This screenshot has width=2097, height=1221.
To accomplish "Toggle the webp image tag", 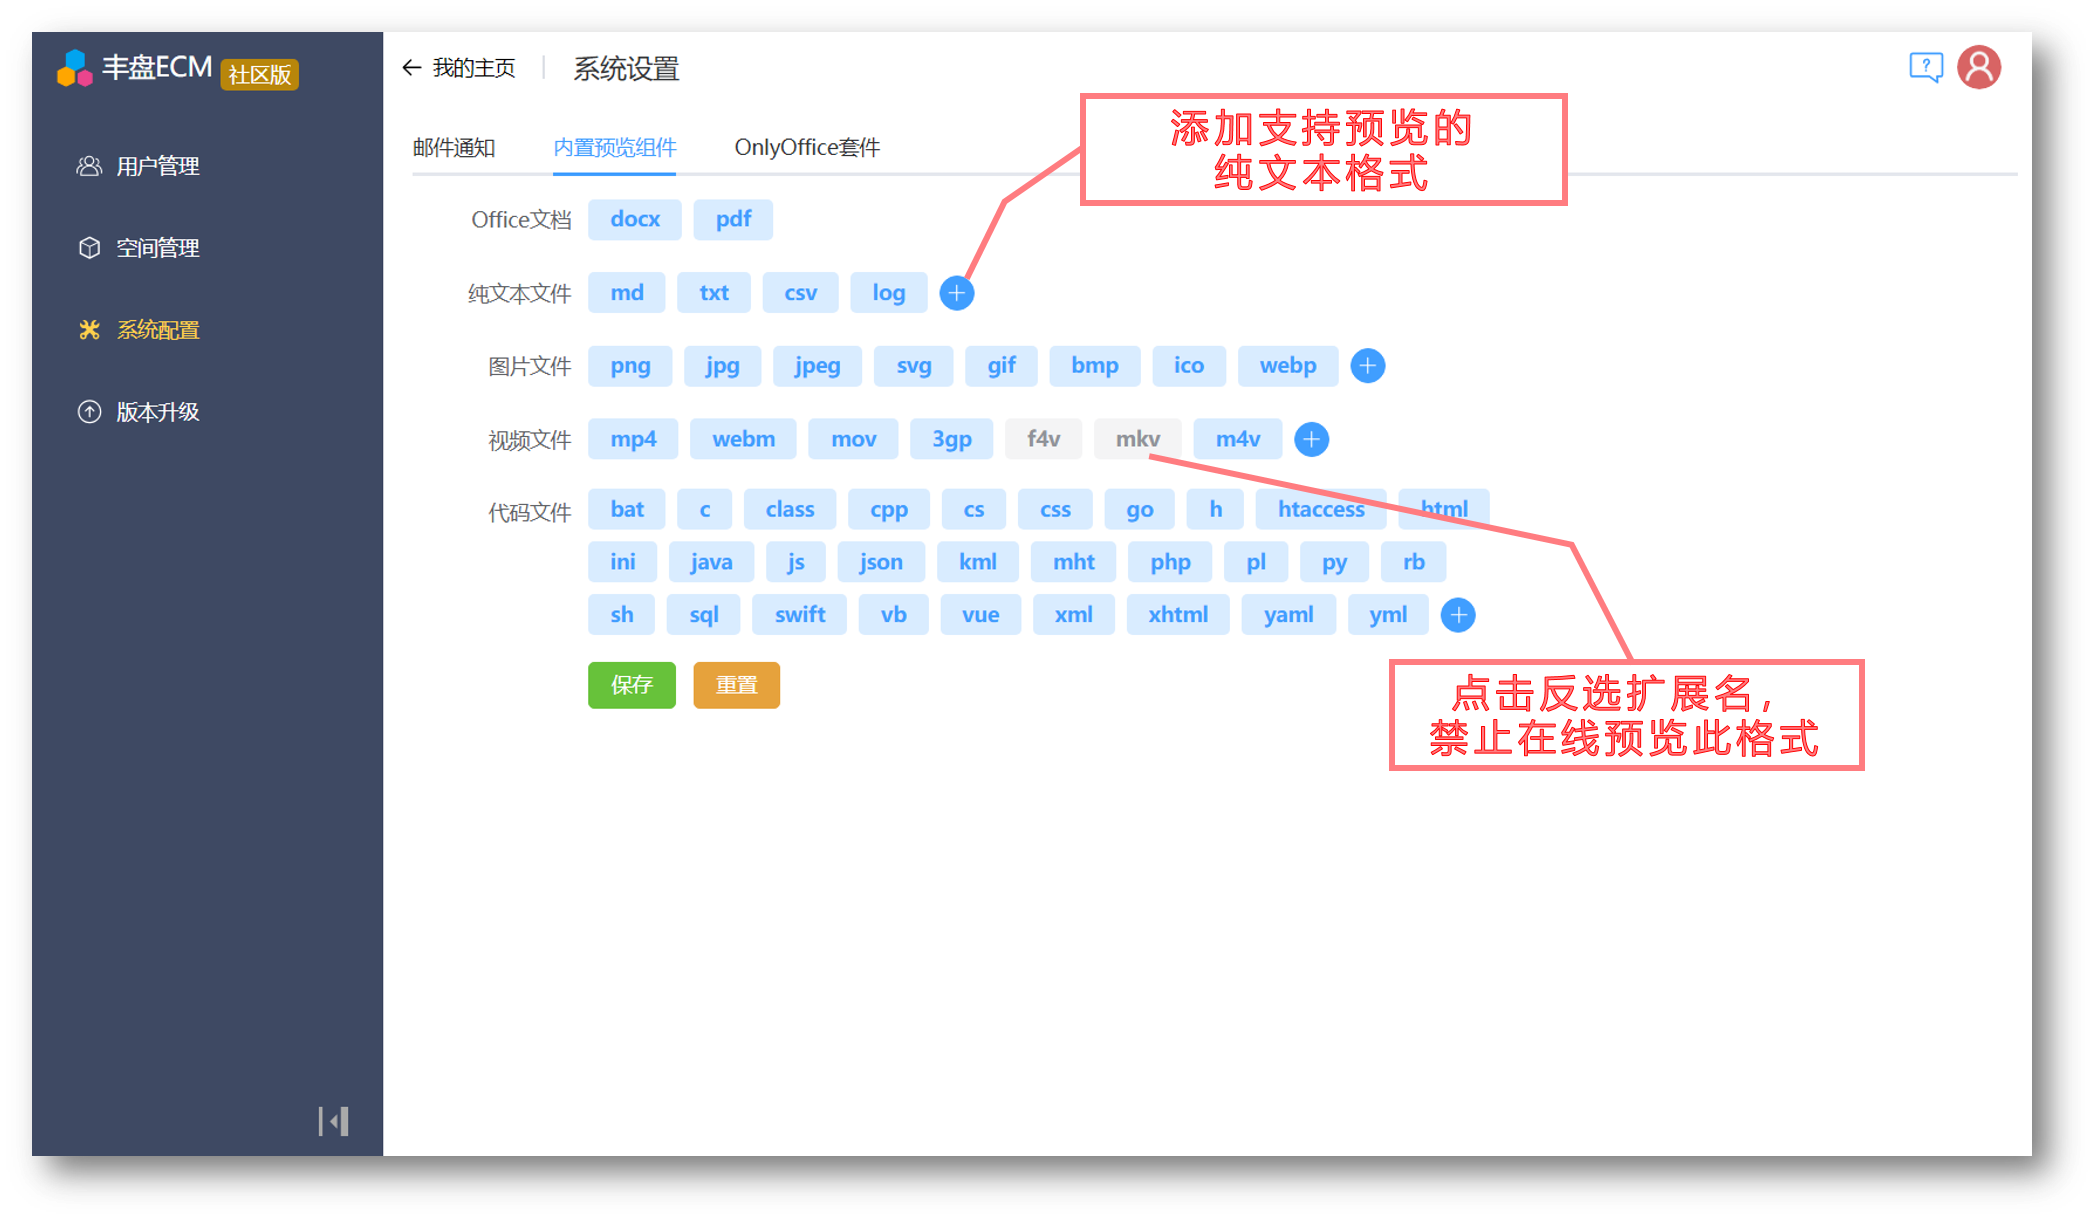I will click(x=1288, y=366).
